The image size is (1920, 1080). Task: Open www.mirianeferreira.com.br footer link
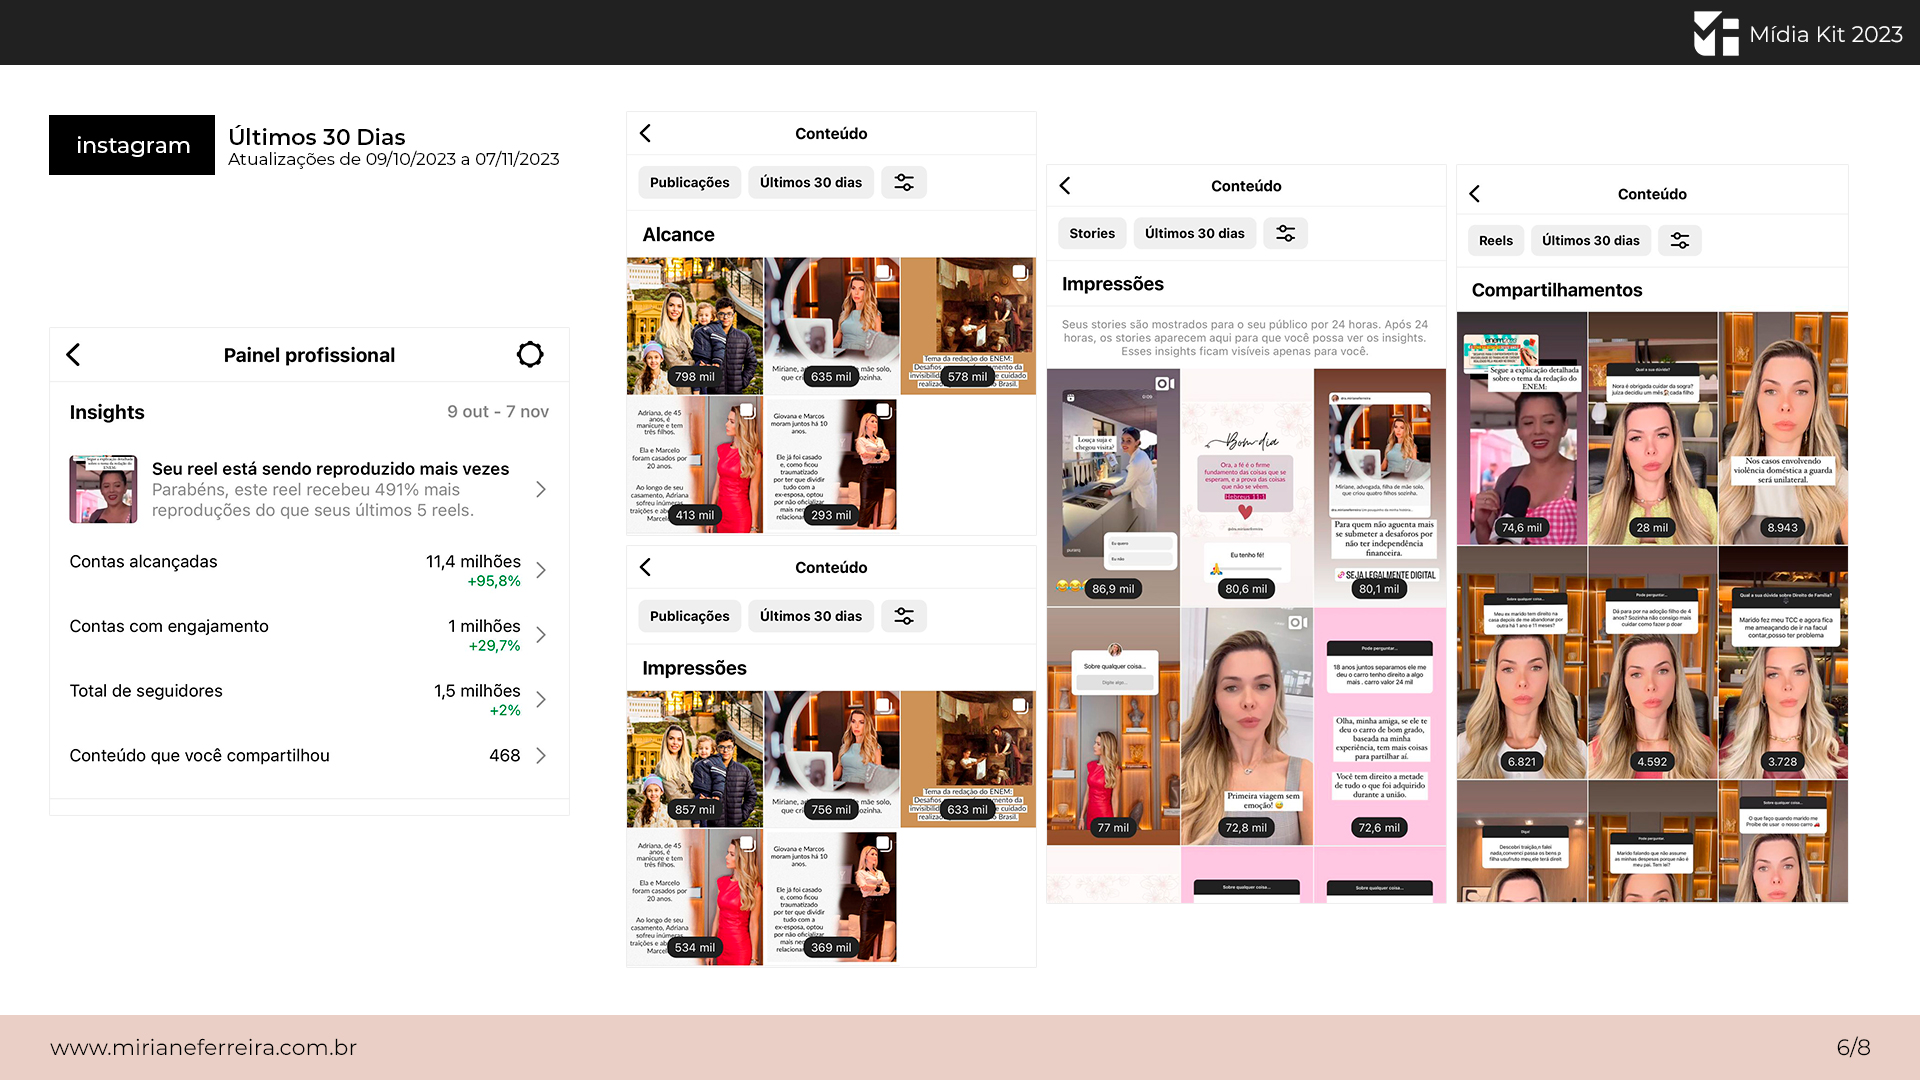(x=203, y=1047)
